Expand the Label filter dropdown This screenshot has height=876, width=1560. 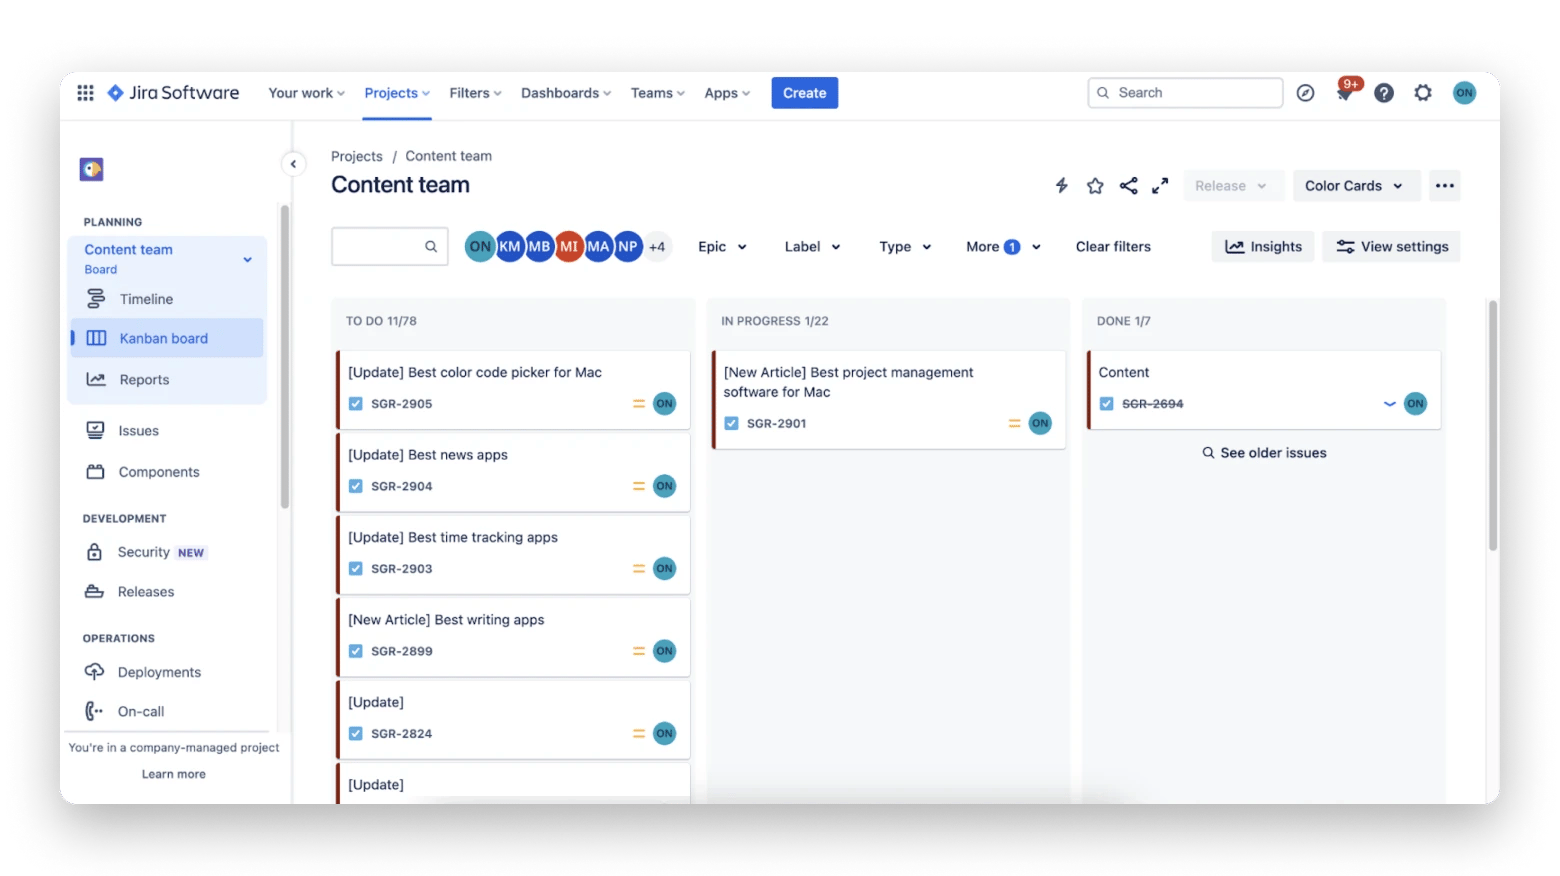coord(812,247)
